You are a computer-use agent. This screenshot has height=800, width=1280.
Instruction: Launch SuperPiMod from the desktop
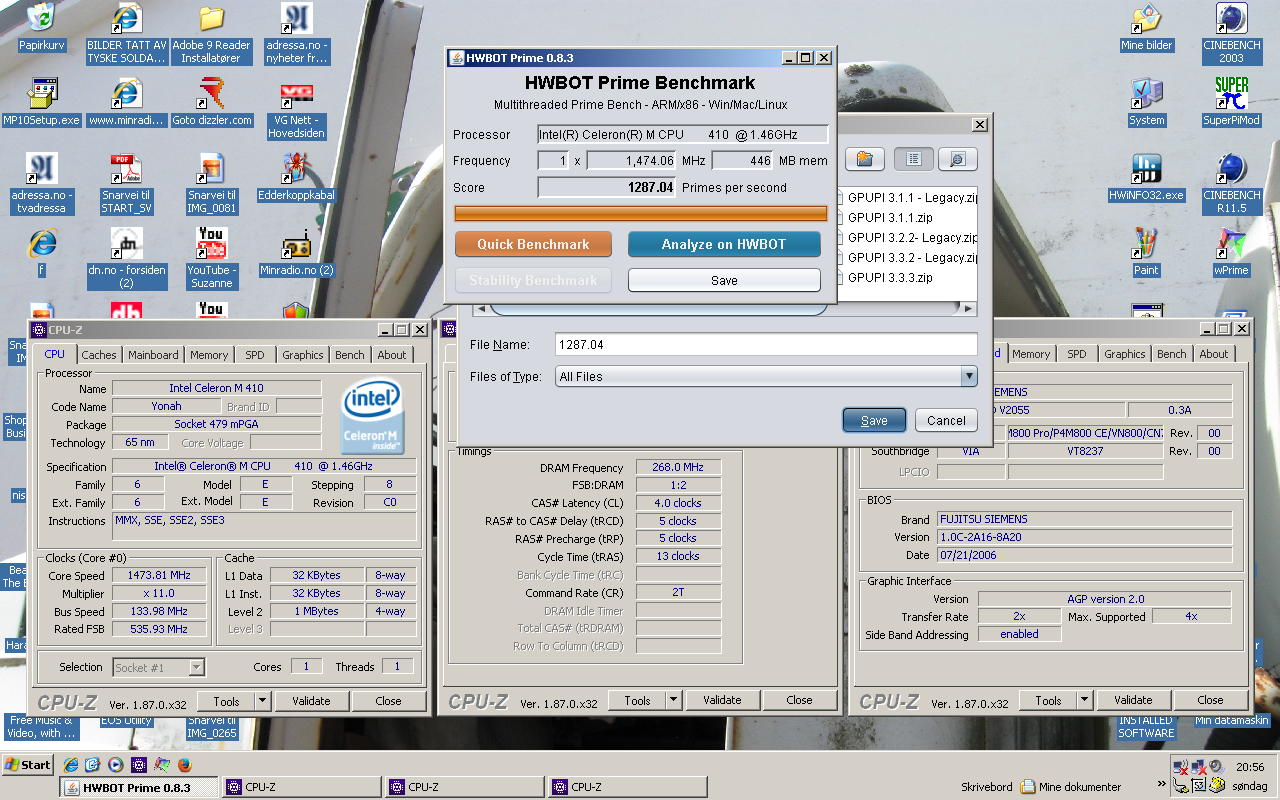pos(1231,103)
